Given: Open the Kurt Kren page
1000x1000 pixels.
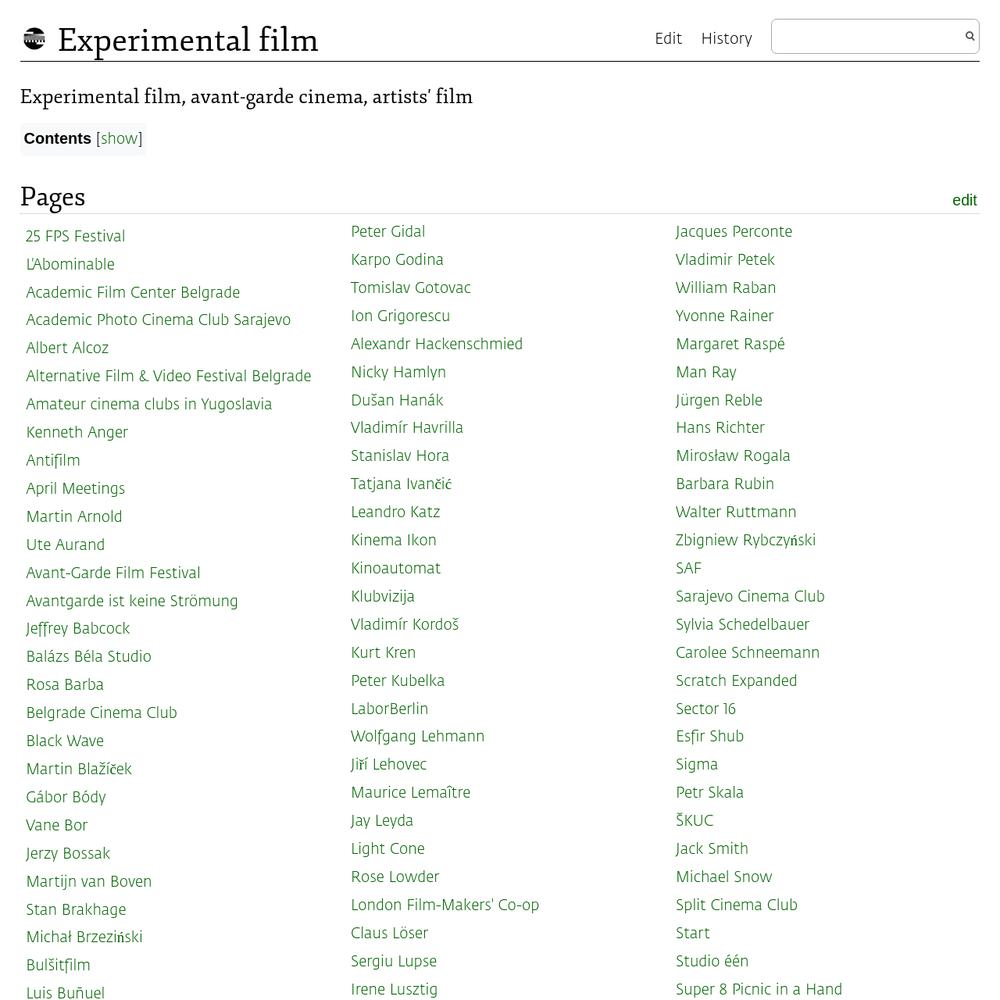Looking at the screenshot, I should [383, 652].
